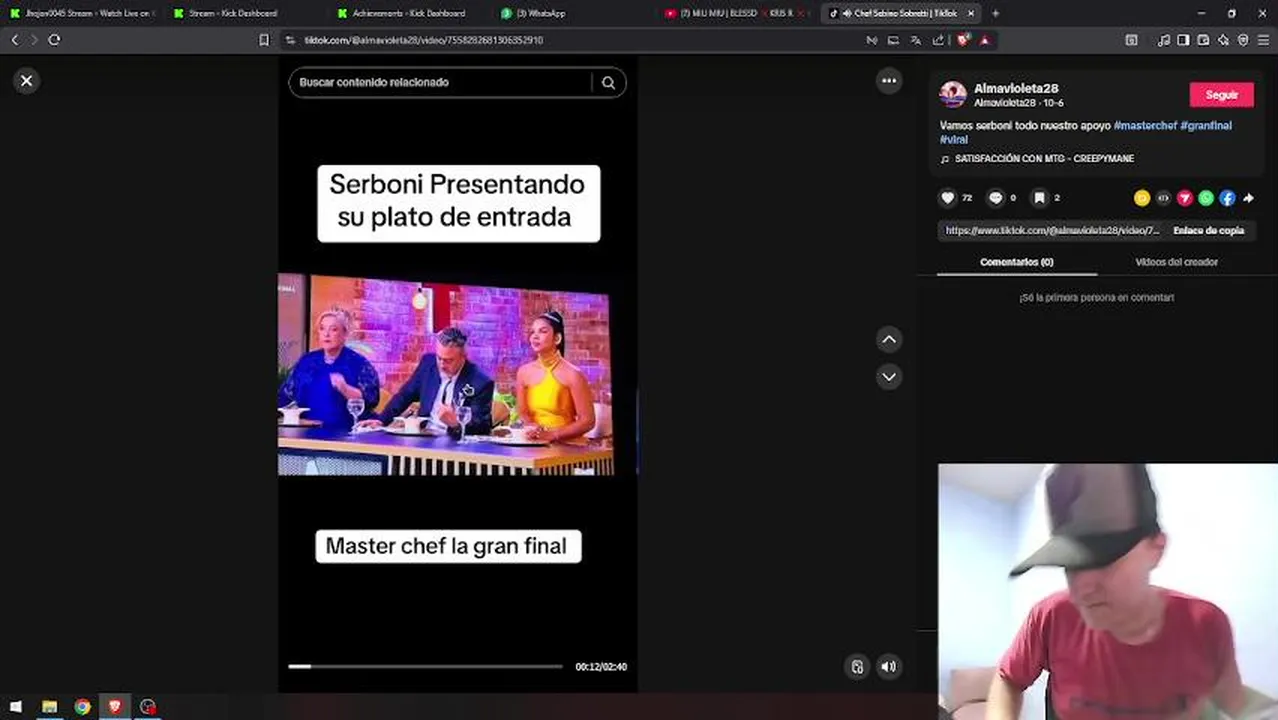Viewport: 1278px width, 720px height.
Task: Open a new browser tab
Action: 995,13
